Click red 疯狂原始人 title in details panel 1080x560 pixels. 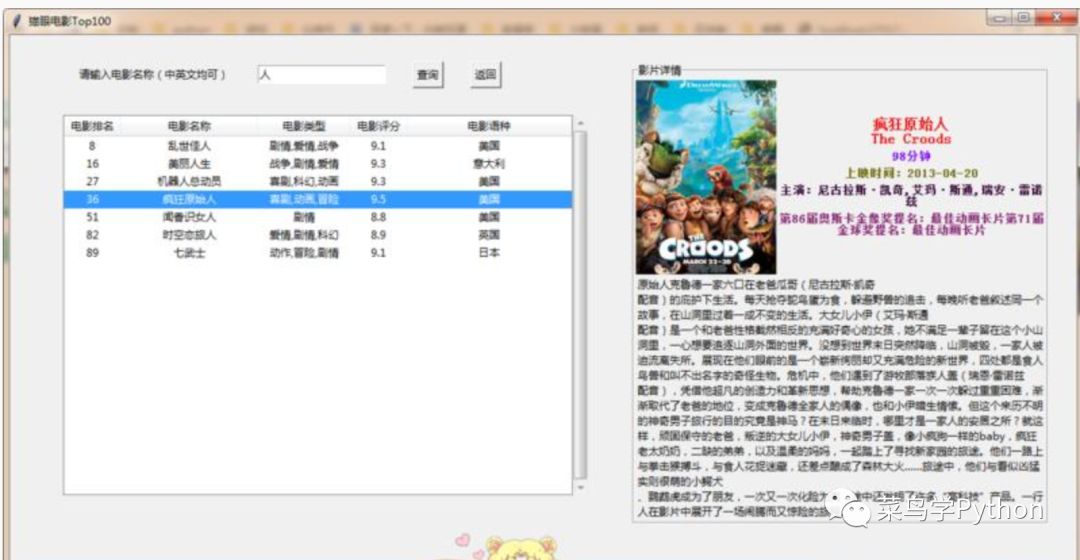click(910, 124)
